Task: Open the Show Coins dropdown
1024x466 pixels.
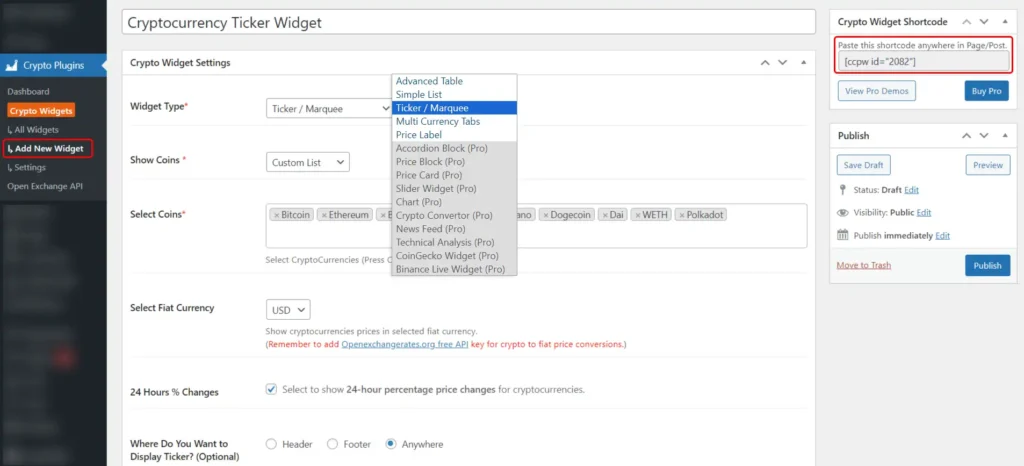Action: 308,162
